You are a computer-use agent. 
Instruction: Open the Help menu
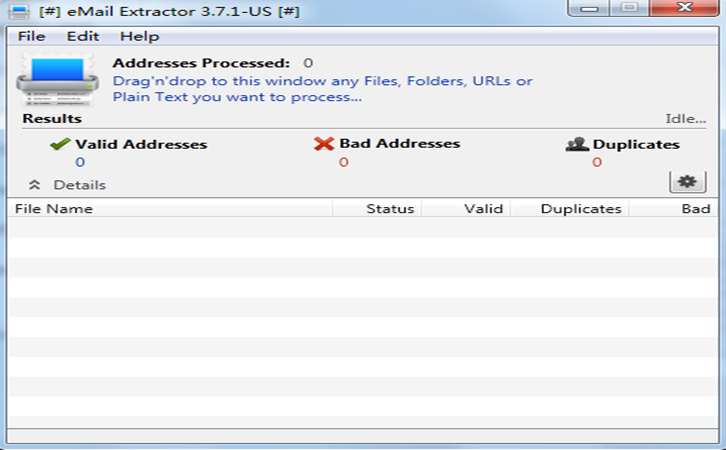tap(139, 36)
